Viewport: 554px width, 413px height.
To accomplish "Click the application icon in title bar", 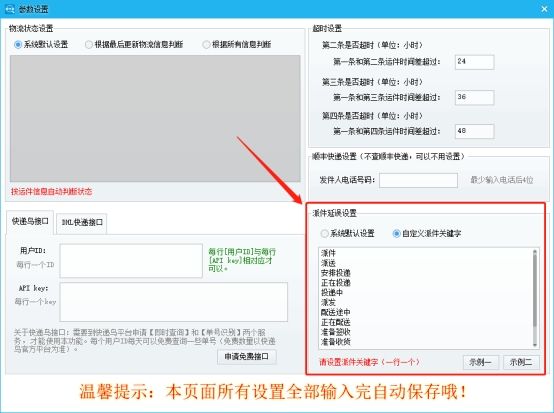I will pos(10,9).
